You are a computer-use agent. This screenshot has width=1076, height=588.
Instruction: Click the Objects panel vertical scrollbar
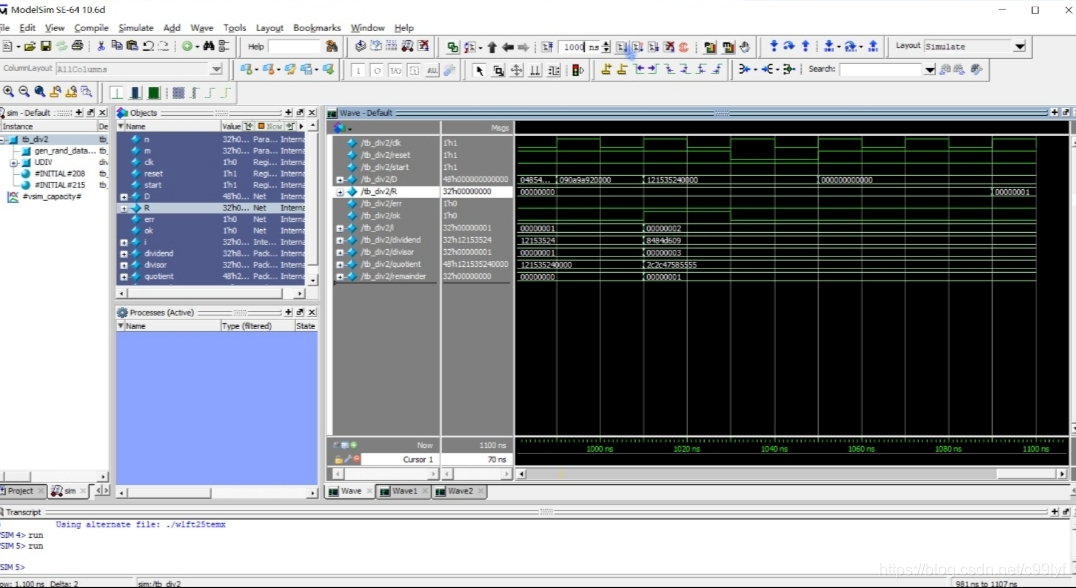tap(313, 203)
